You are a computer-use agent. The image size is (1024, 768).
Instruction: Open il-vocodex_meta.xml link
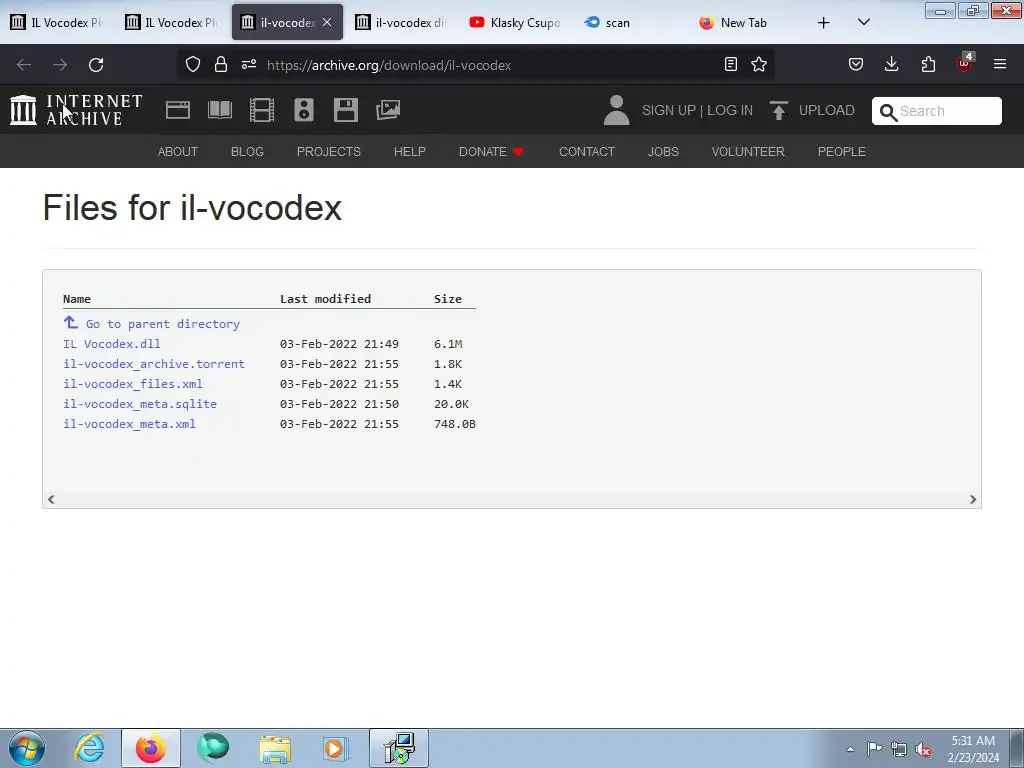(129, 424)
